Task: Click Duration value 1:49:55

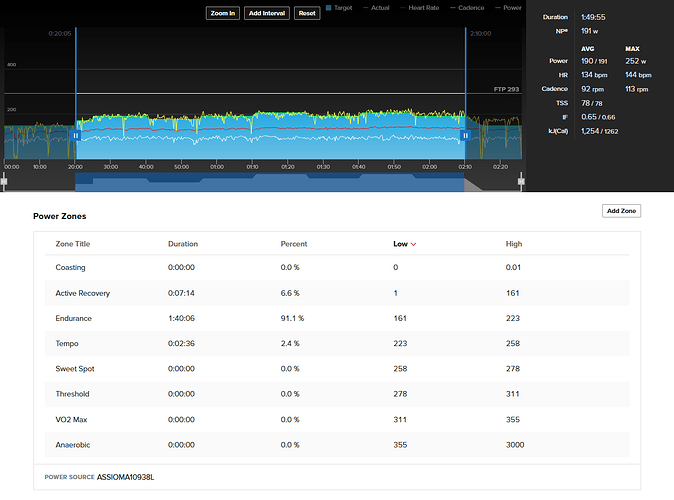Action: click(x=593, y=17)
